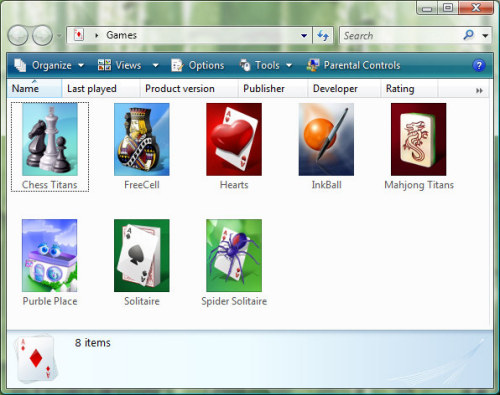Click Games in the address breadcrumb

121,35
